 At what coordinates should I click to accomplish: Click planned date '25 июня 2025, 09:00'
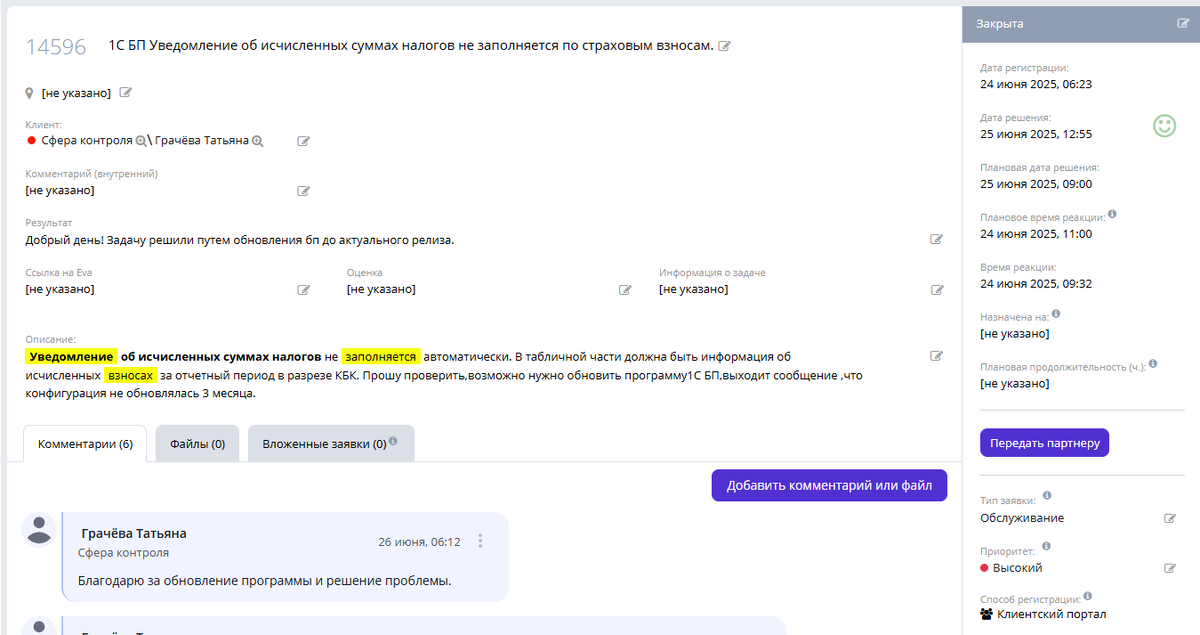pyautogui.click(x=1036, y=184)
